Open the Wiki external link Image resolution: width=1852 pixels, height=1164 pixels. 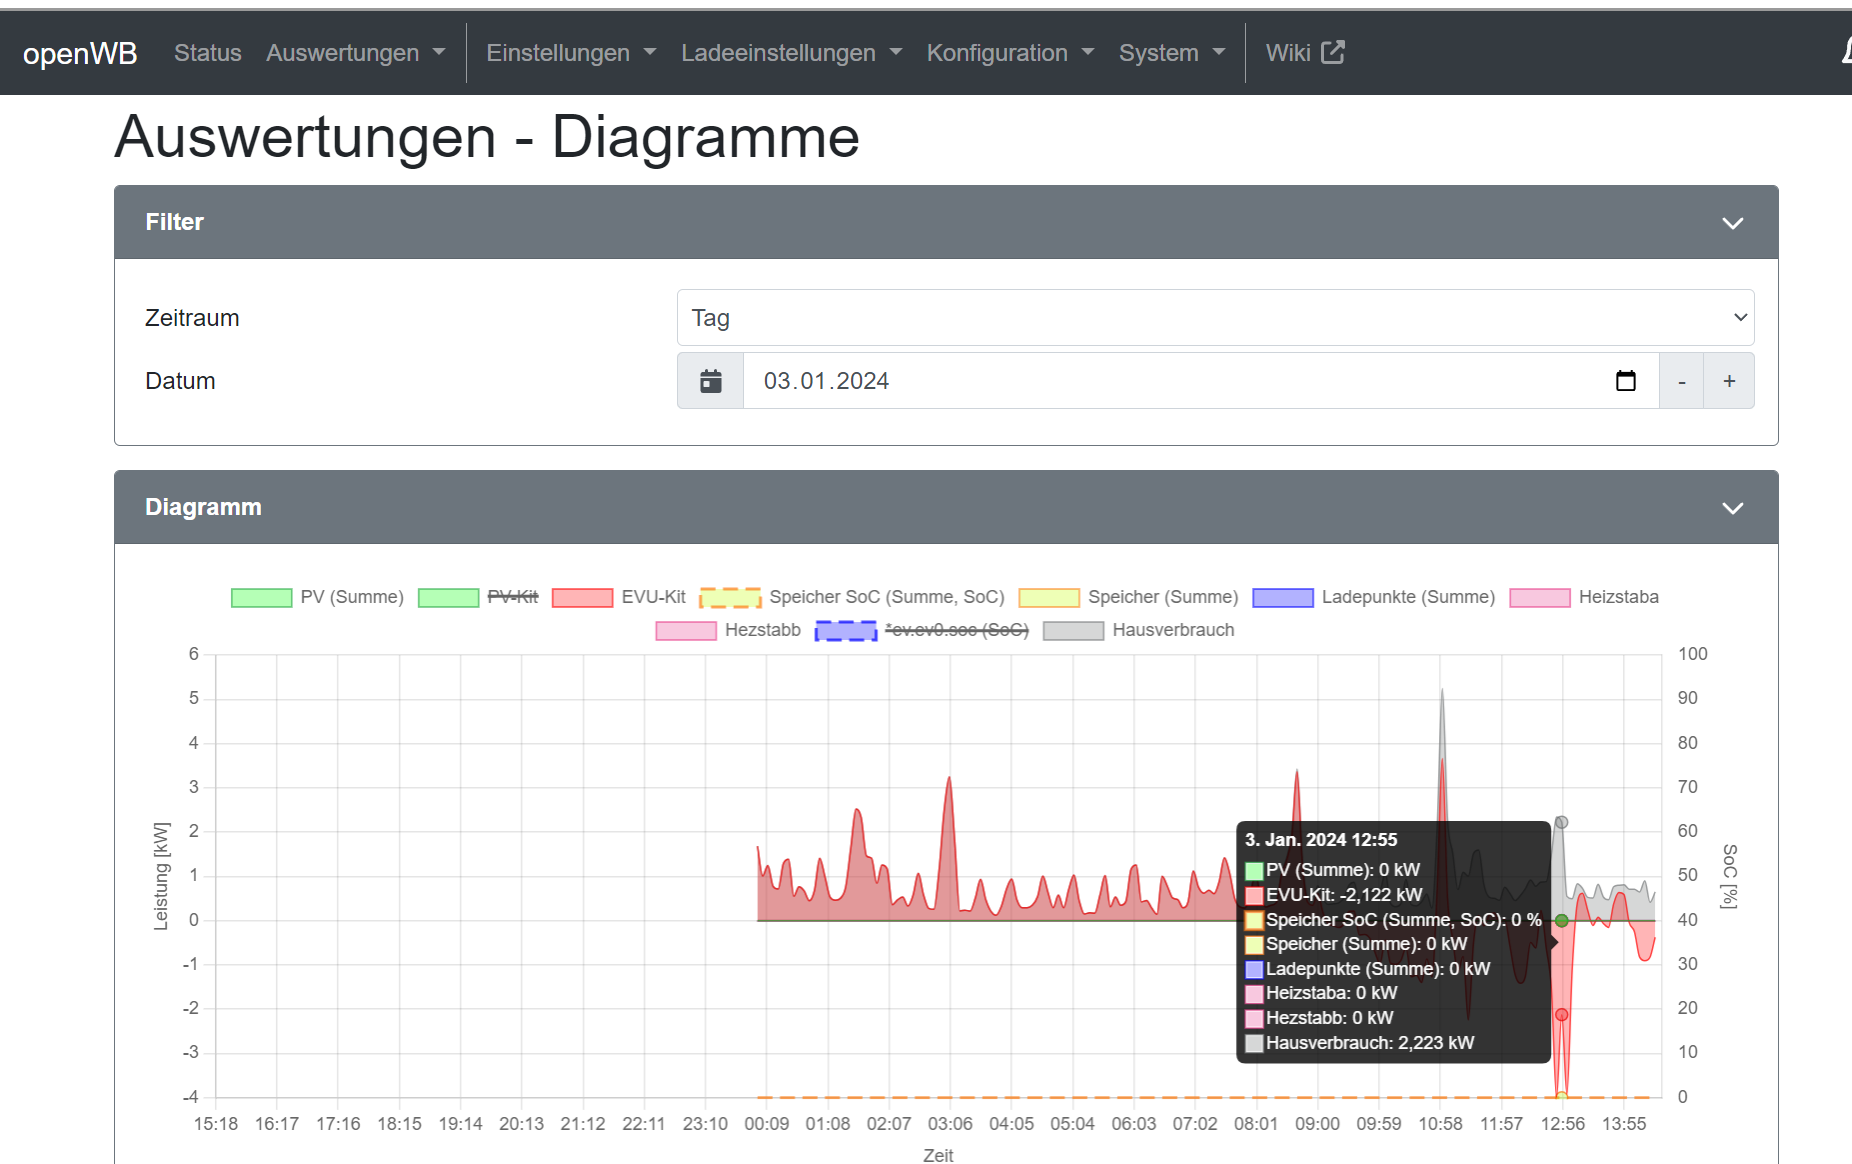1304,53
